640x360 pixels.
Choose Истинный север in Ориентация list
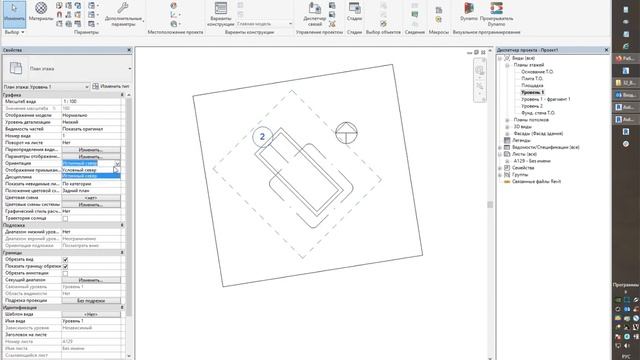click(x=91, y=176)
